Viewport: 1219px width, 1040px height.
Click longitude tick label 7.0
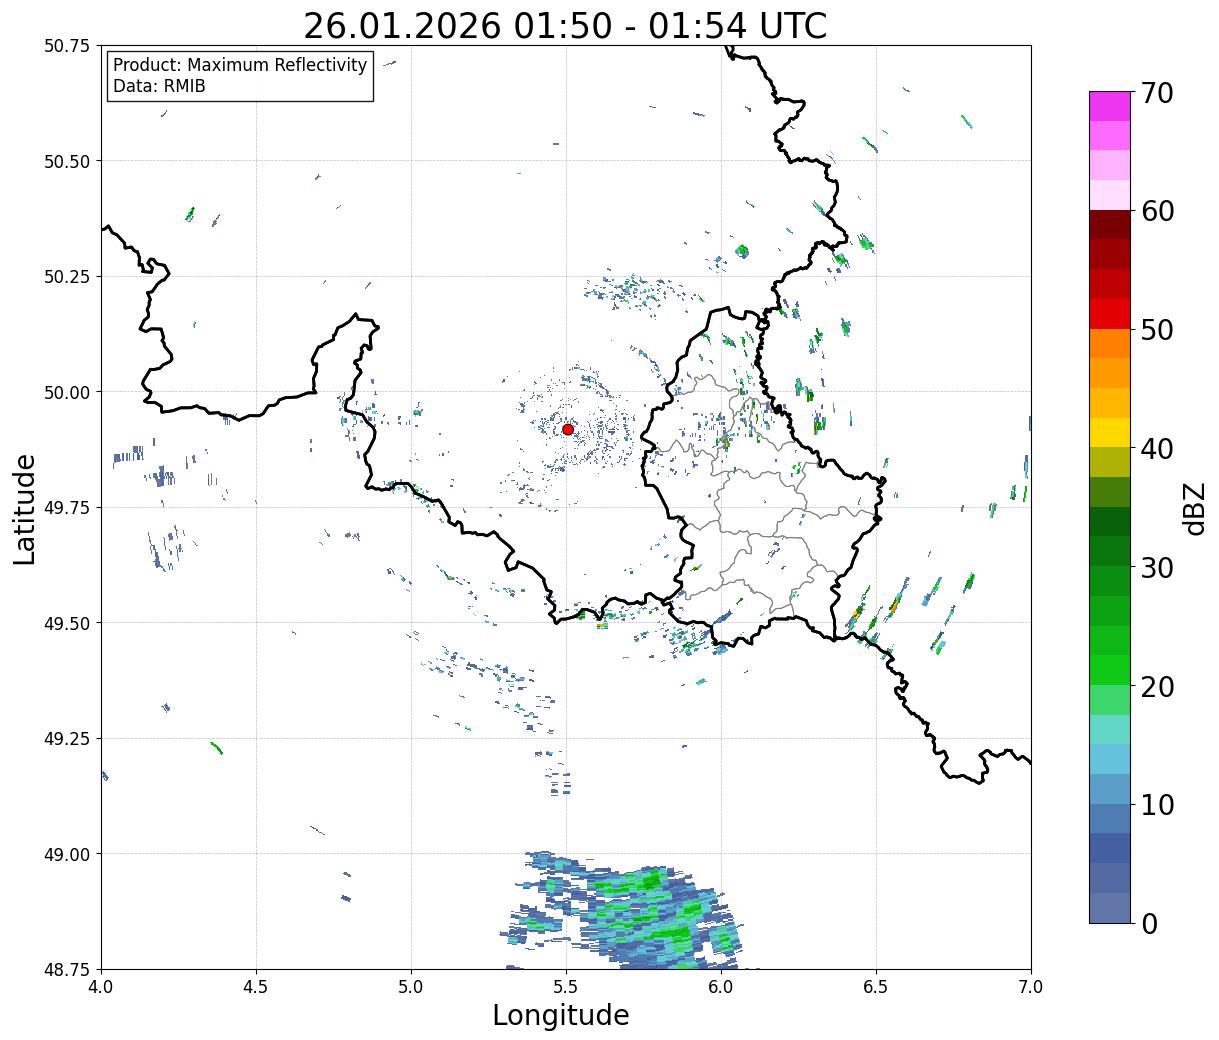[1031, 987]
